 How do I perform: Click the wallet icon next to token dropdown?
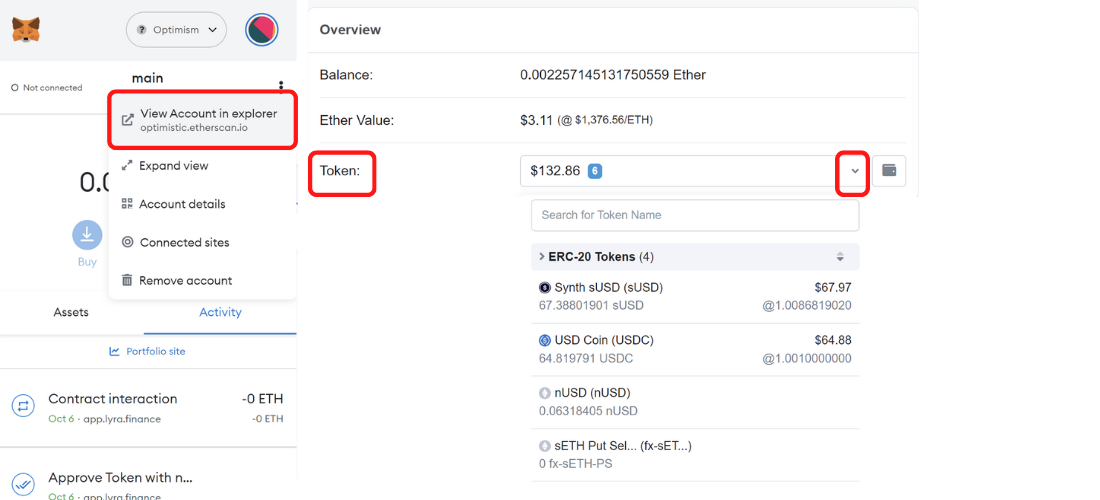[889, 171]
